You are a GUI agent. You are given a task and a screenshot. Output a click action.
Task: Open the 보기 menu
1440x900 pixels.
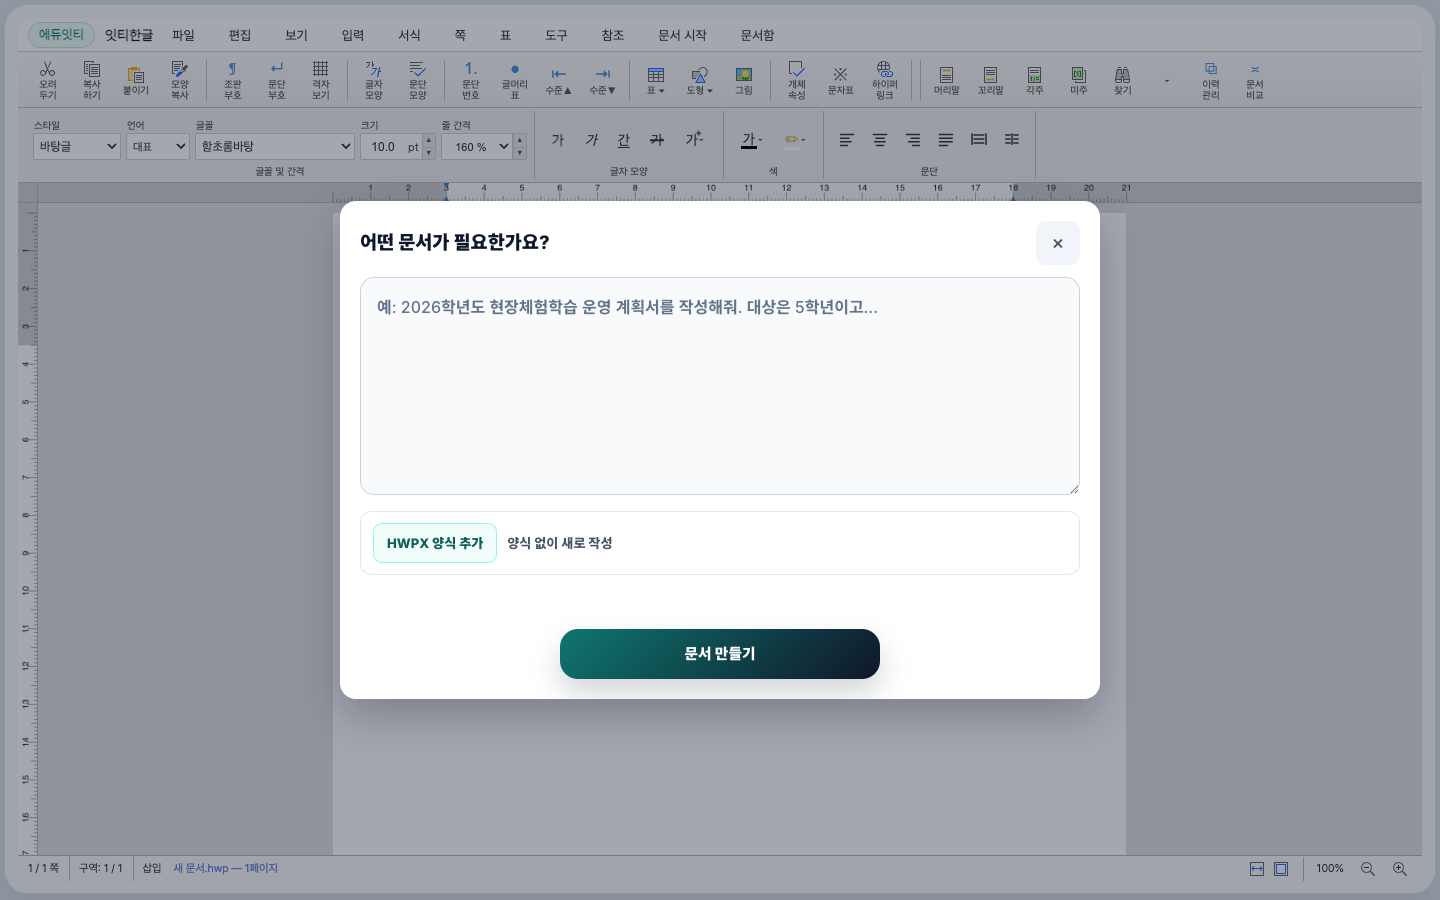click(296, 35)
